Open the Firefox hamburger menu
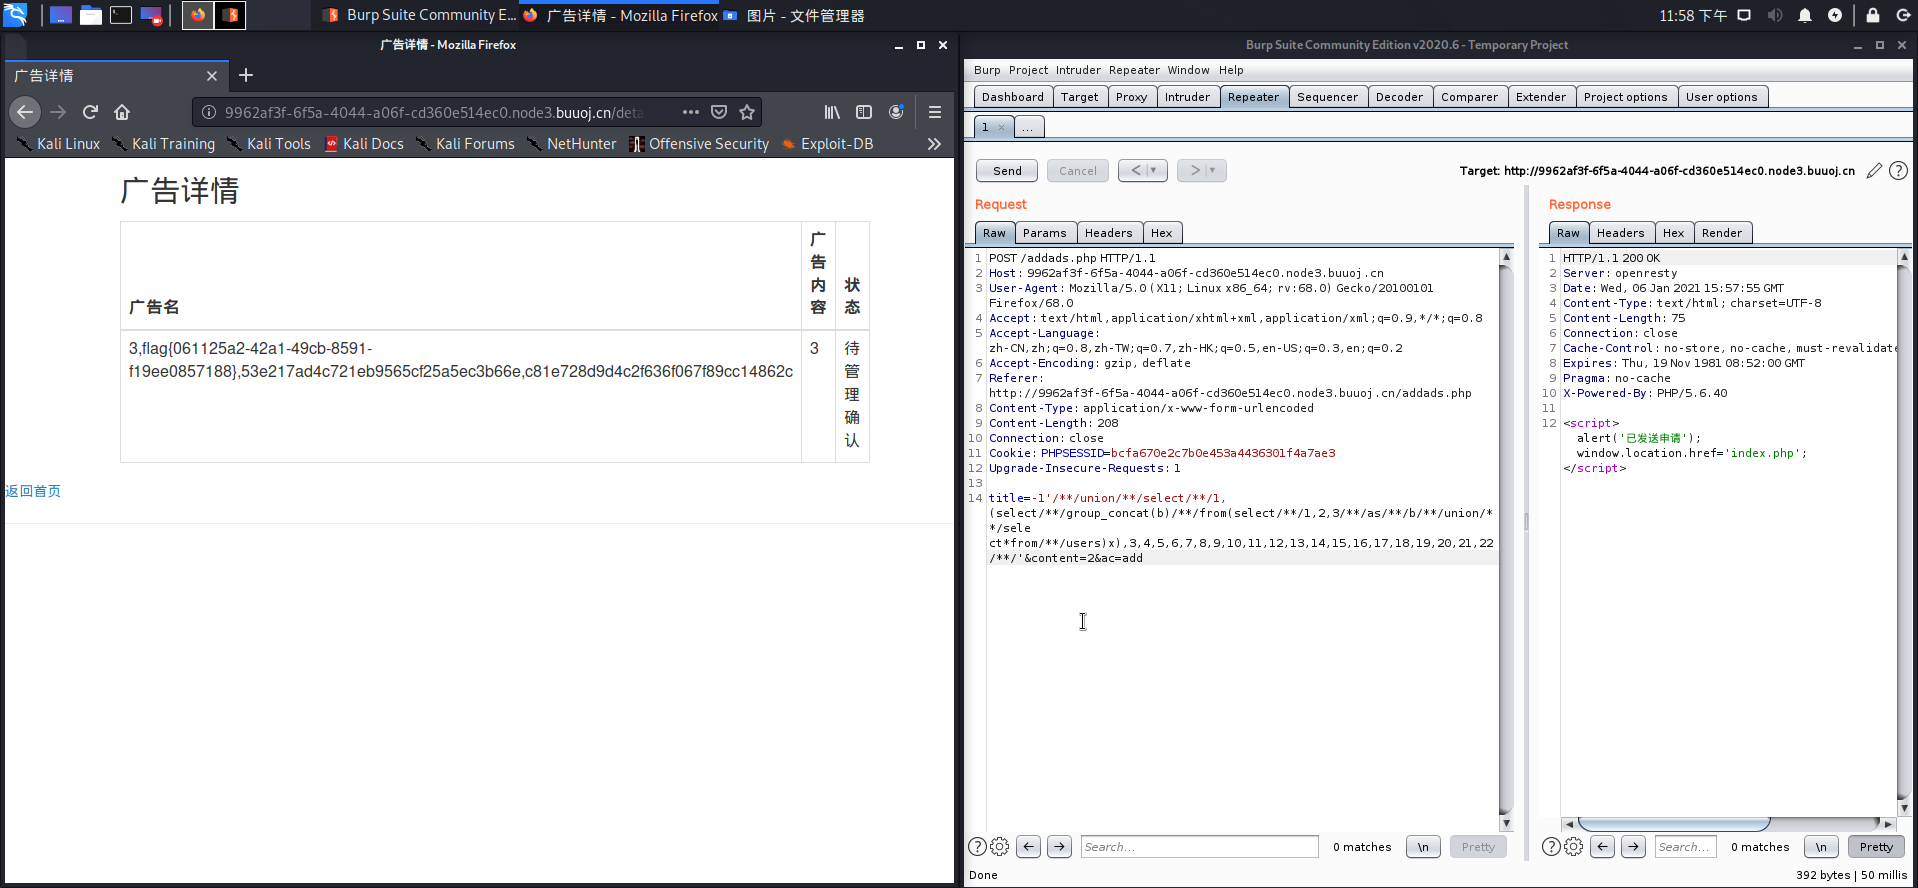 (935, 112)
